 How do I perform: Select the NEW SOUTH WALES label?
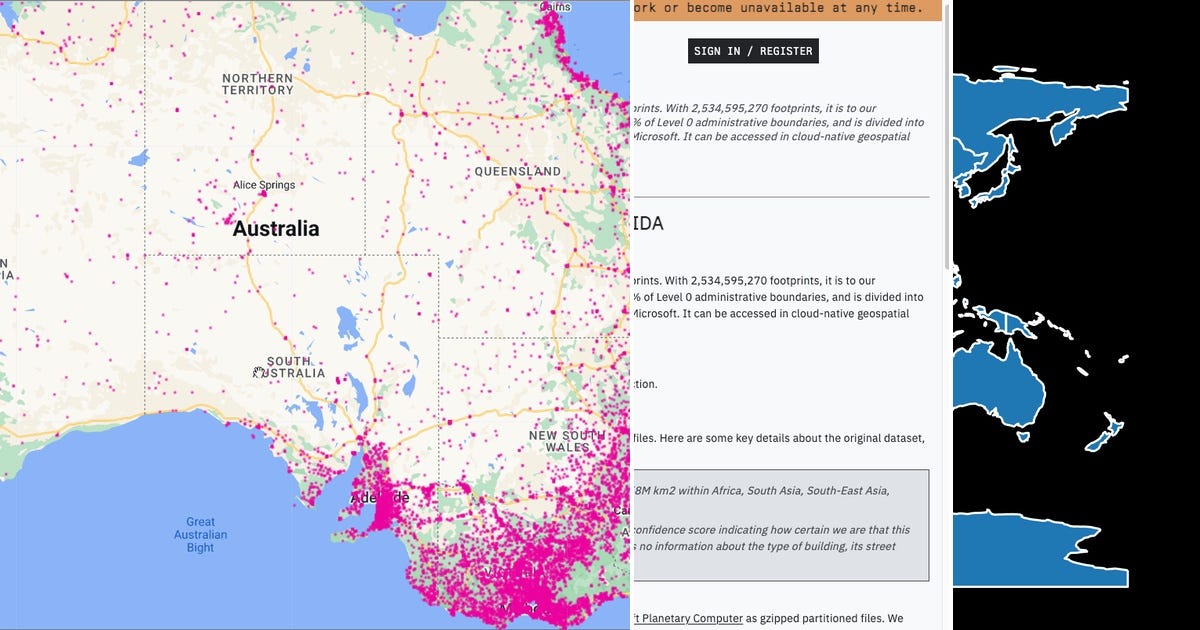point(567,441)
